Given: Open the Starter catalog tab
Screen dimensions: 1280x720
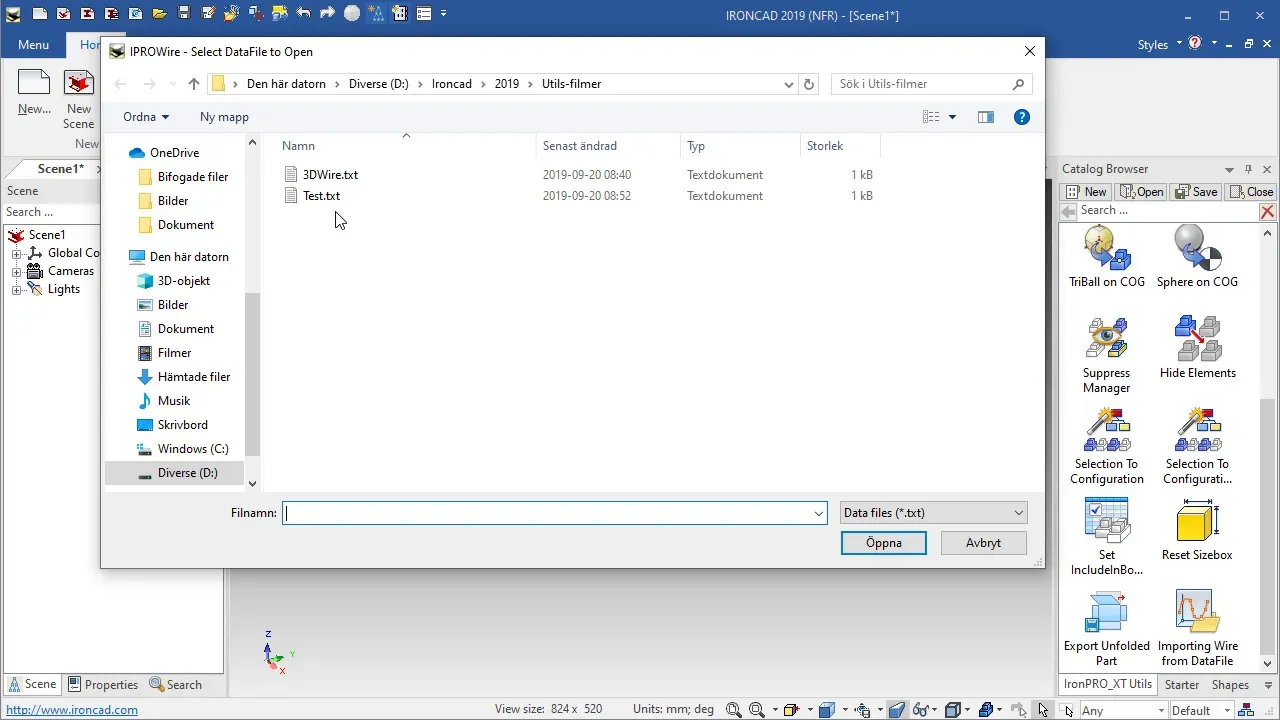Looking at the screenshot, I should [1182, 685].
